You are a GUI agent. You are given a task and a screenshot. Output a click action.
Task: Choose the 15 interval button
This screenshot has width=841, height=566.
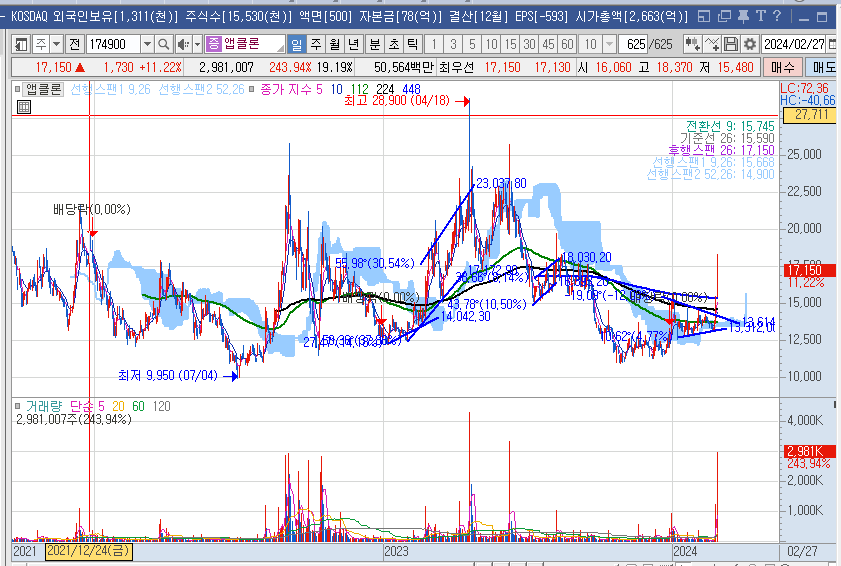click(x=511, y=44)
